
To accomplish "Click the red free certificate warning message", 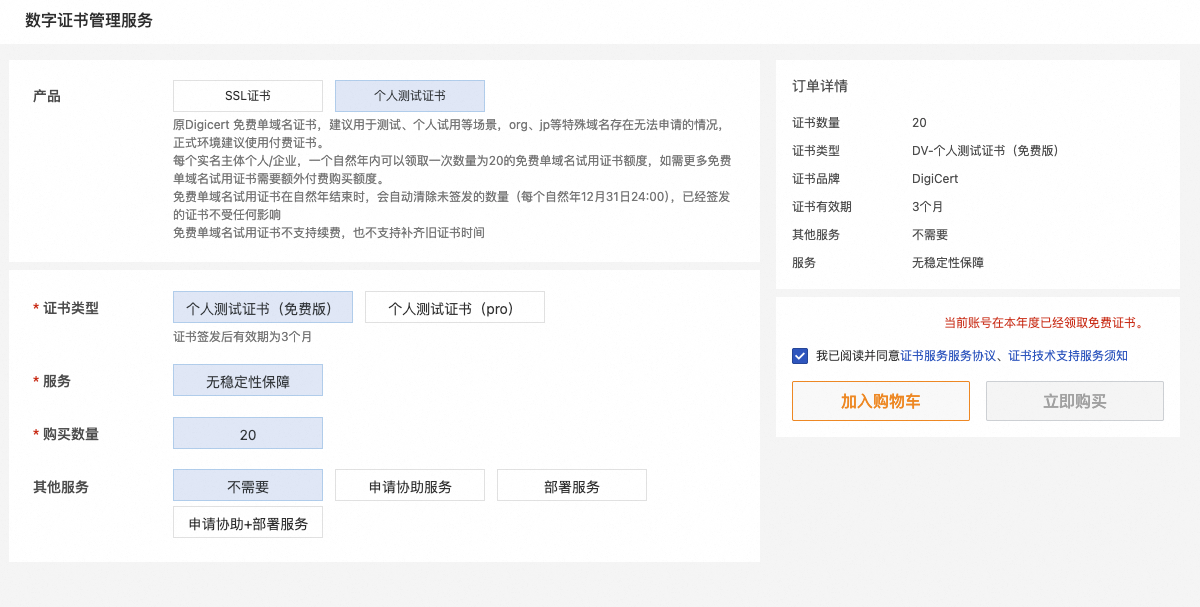I will click(1043, 323).
